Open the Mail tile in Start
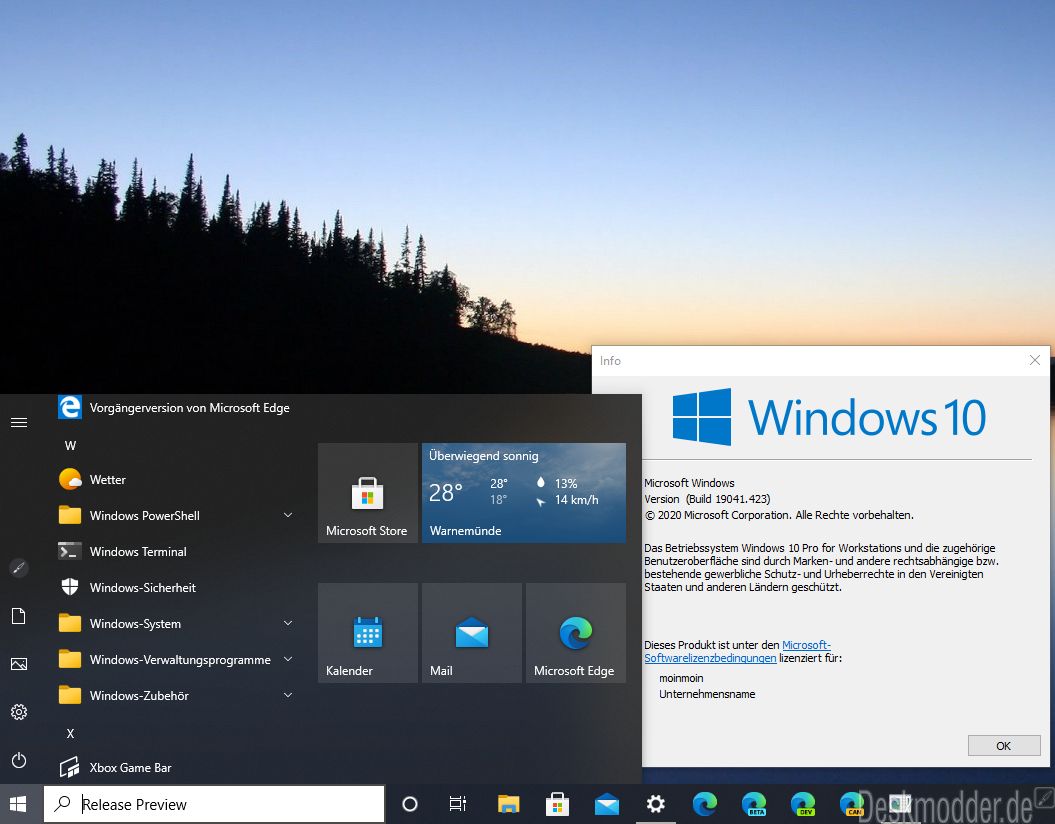 coord(472,633)
